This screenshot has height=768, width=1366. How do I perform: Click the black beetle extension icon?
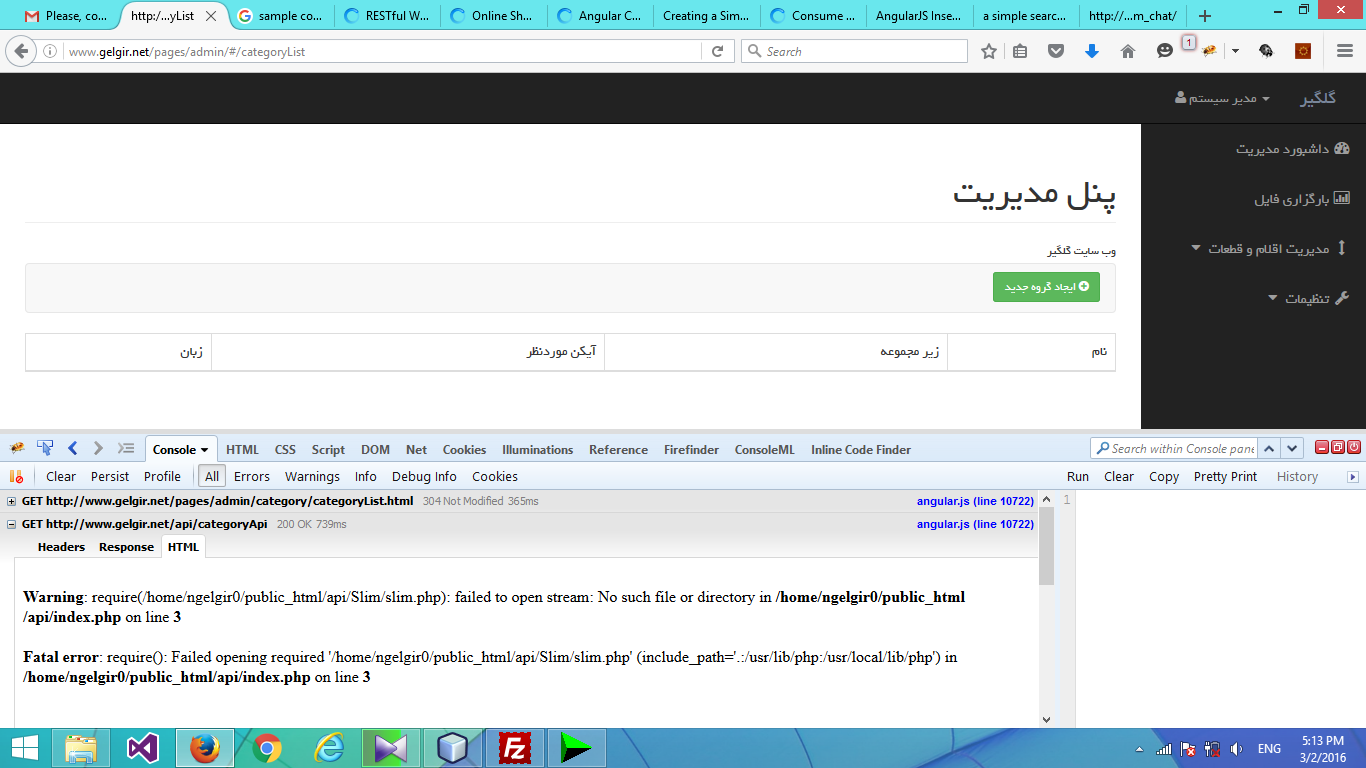pyautogui.click(x=1266, y=51)
